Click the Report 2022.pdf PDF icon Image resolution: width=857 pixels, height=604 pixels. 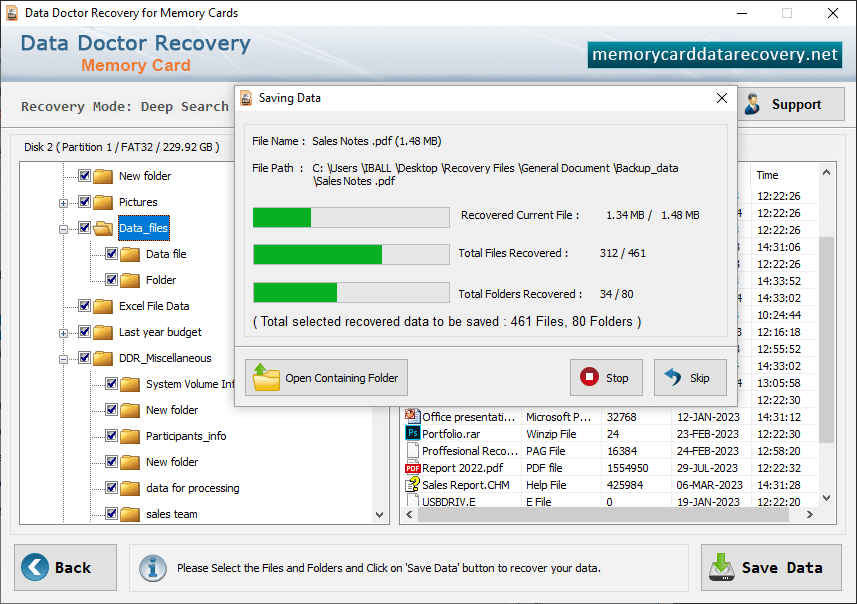coord(413,468)
